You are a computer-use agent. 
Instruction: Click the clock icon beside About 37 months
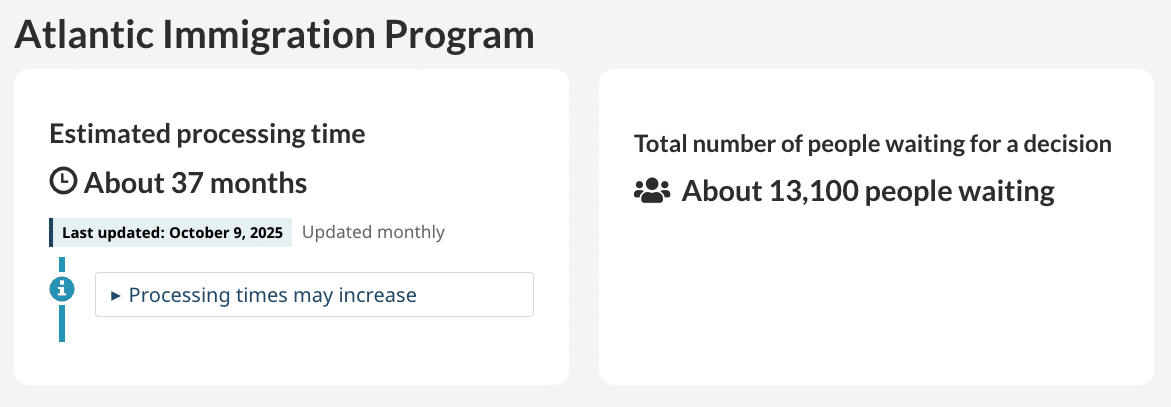point(63,181)
